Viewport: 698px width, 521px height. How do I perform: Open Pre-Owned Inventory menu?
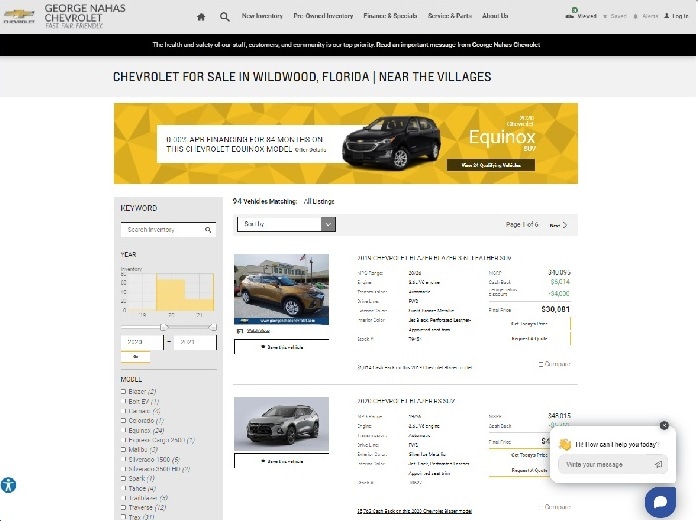pyautogui.click(x=323, y=16)
